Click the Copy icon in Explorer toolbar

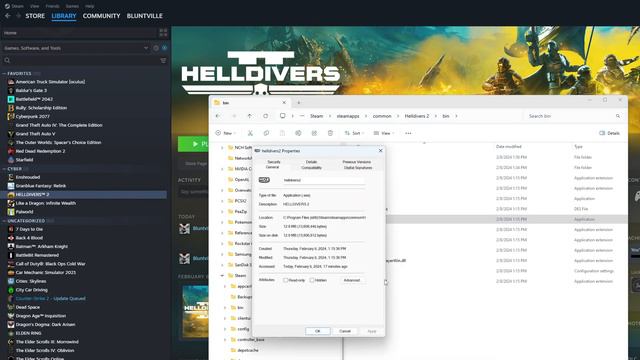pos(266,133)
